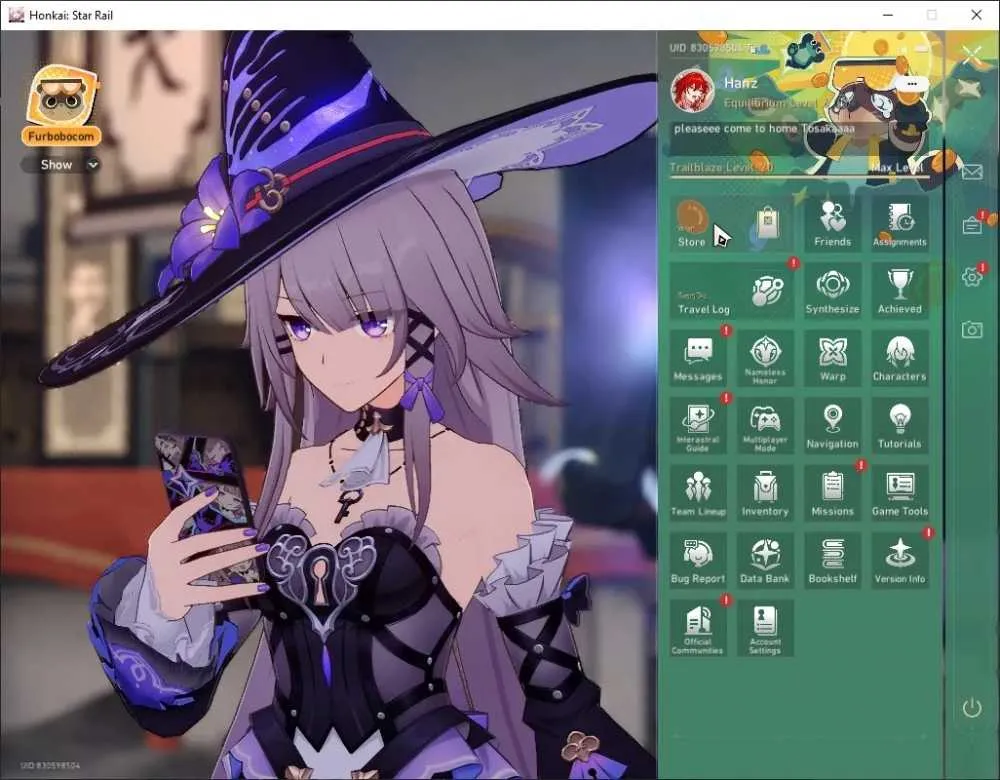Open the mail envelope icon
The height and width of the screenshot is (780, 1000).
972,172
